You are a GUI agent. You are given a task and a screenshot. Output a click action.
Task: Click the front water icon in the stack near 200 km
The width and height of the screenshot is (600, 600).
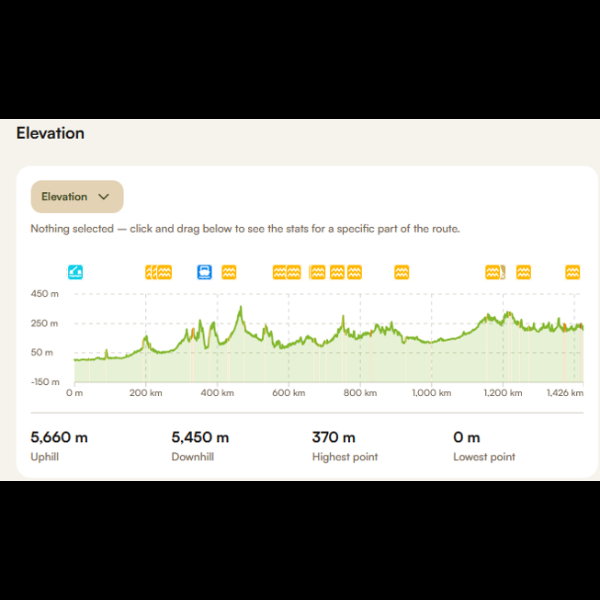[165, 272]
